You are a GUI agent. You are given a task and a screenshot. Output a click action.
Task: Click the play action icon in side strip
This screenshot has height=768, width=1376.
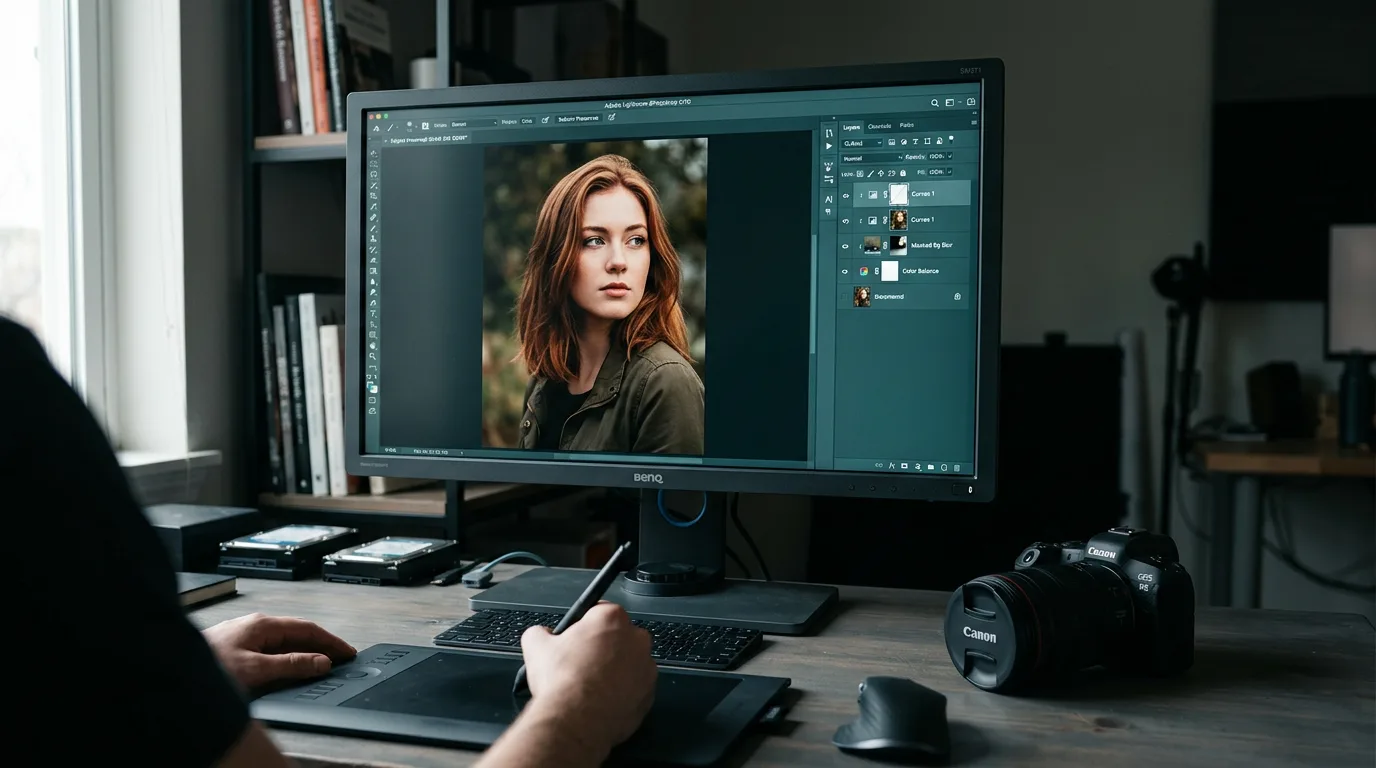829,146
